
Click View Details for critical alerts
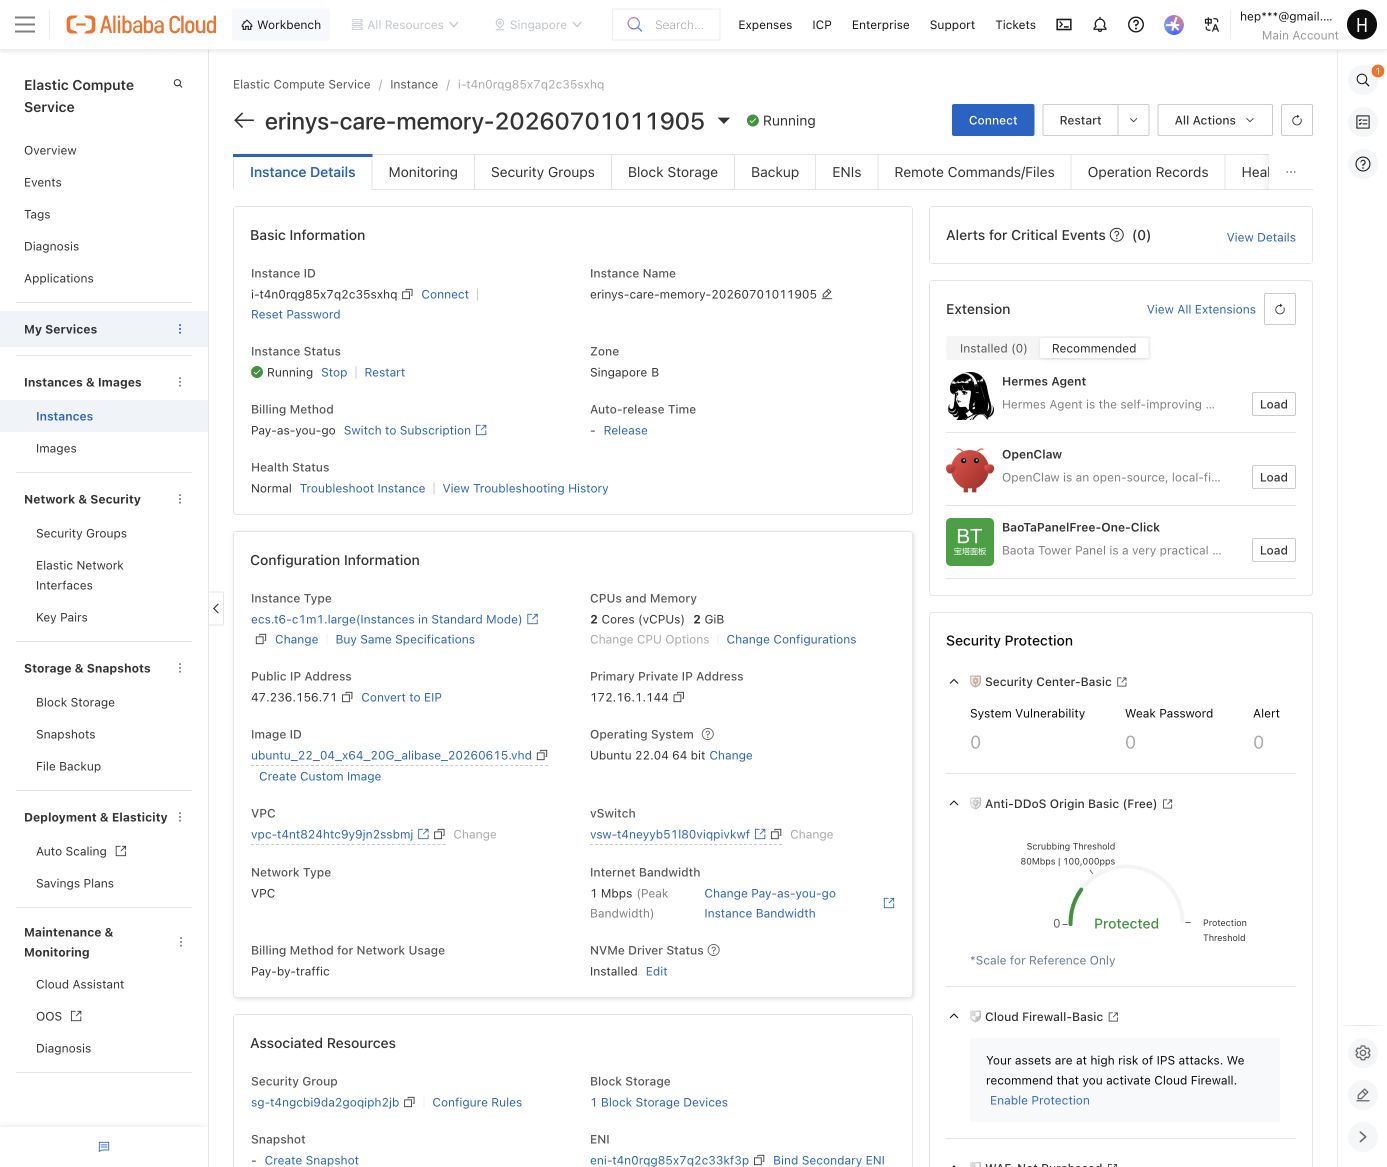(1261, 237)
